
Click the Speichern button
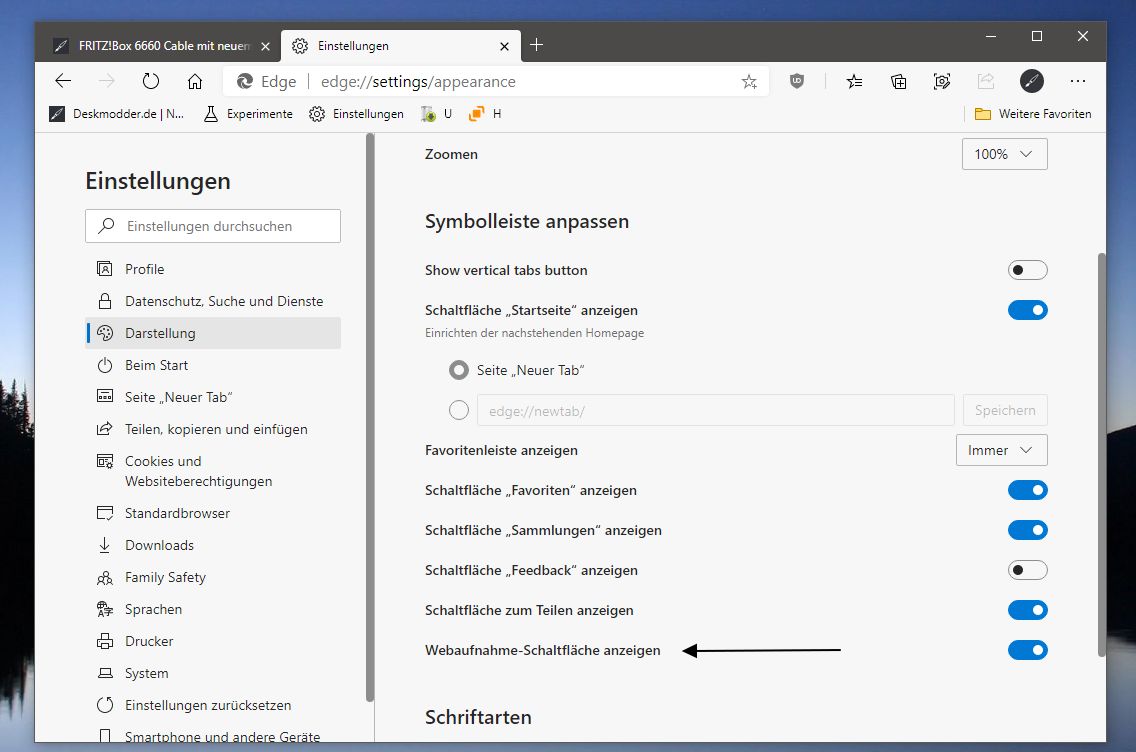1005,410
